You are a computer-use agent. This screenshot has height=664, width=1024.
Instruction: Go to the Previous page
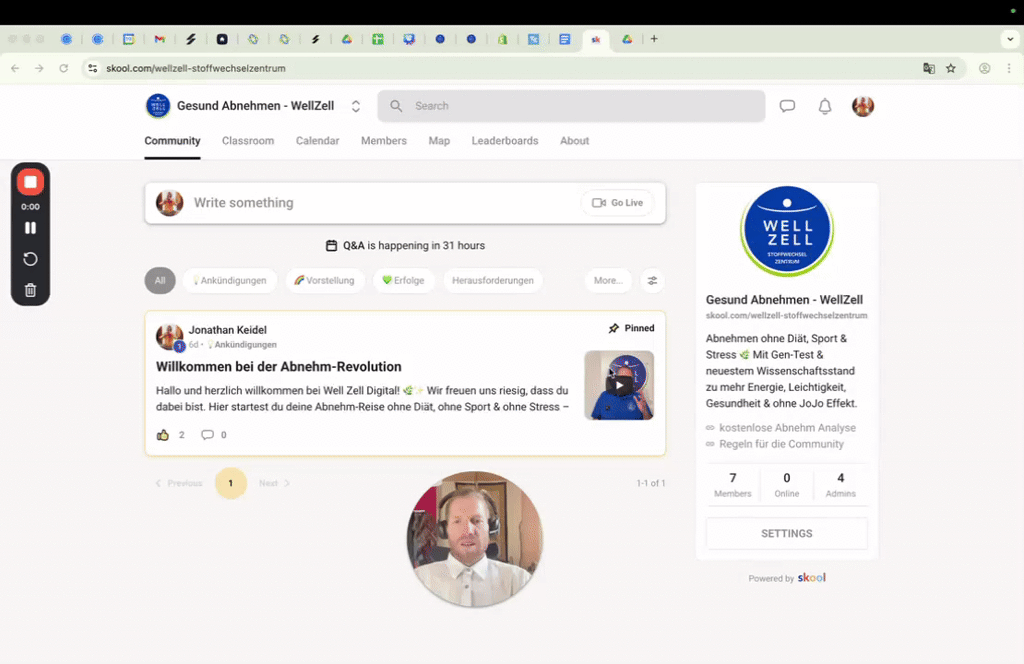(179, 484)
